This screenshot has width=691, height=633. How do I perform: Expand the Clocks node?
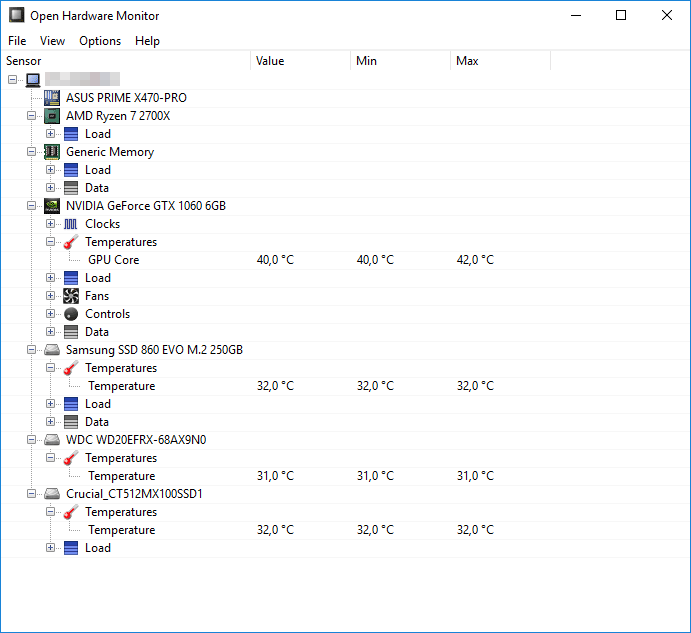pyautogui.click(x=50, y=223)
